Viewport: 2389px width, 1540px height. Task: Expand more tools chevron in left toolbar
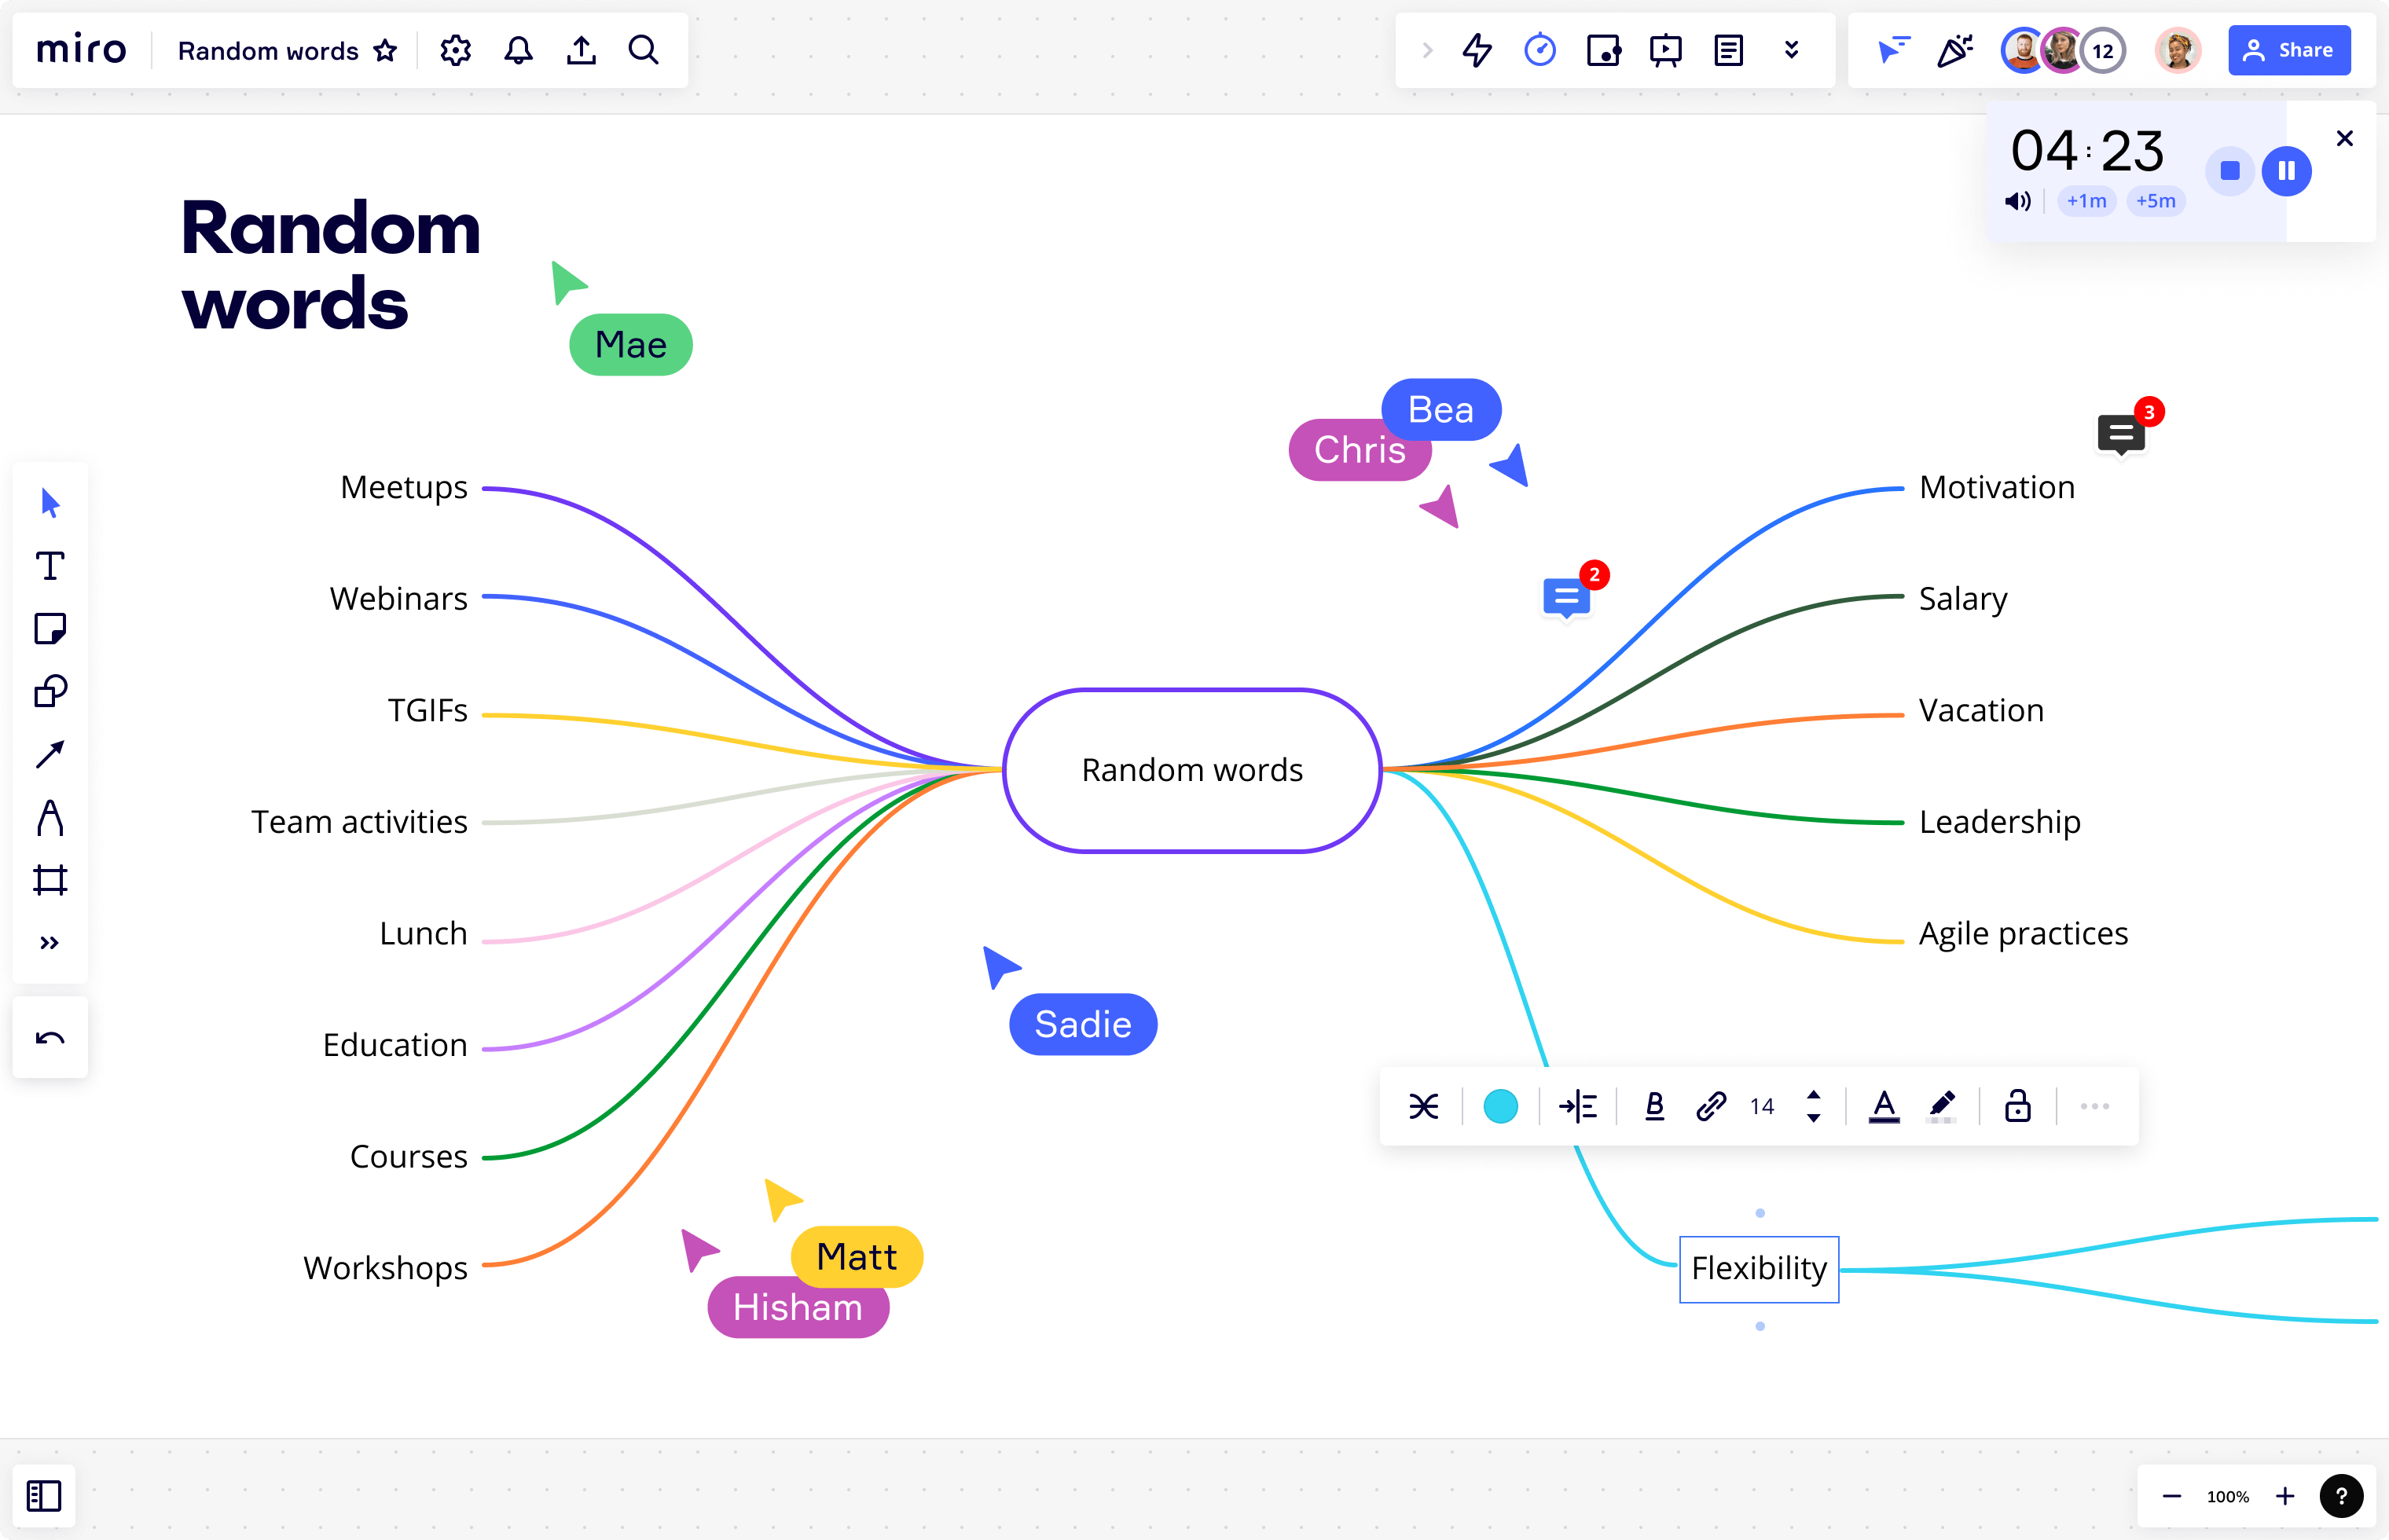(x=50, y=943)
